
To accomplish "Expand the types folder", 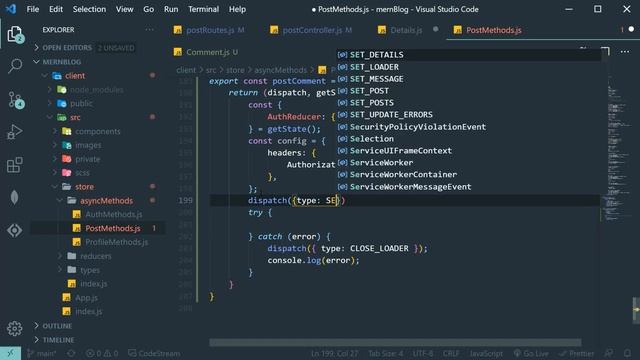I will [90, 270].
